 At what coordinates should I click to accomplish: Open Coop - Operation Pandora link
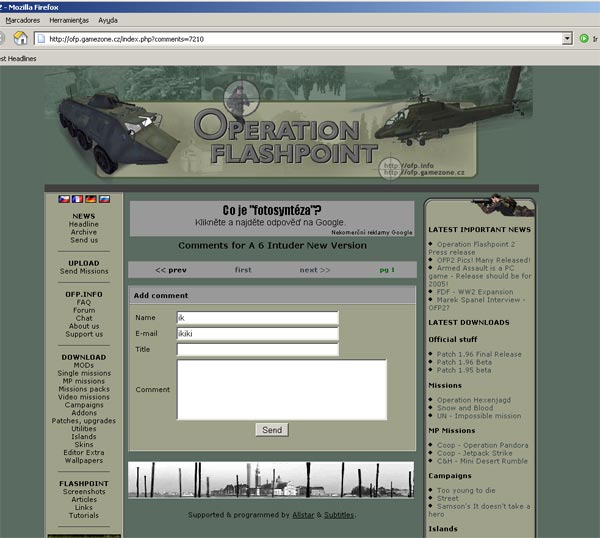click(483, 445)
